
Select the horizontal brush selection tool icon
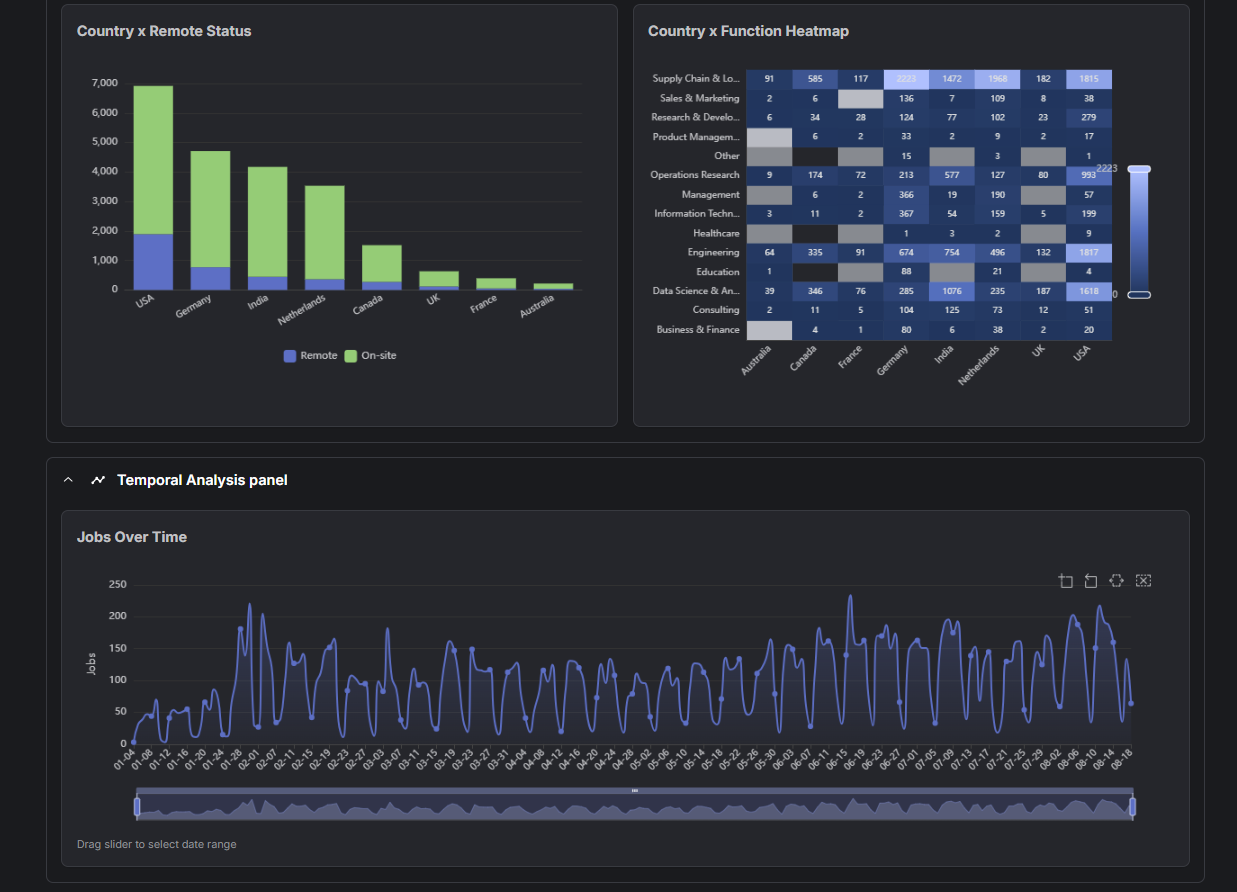(x=1117, y=581)
